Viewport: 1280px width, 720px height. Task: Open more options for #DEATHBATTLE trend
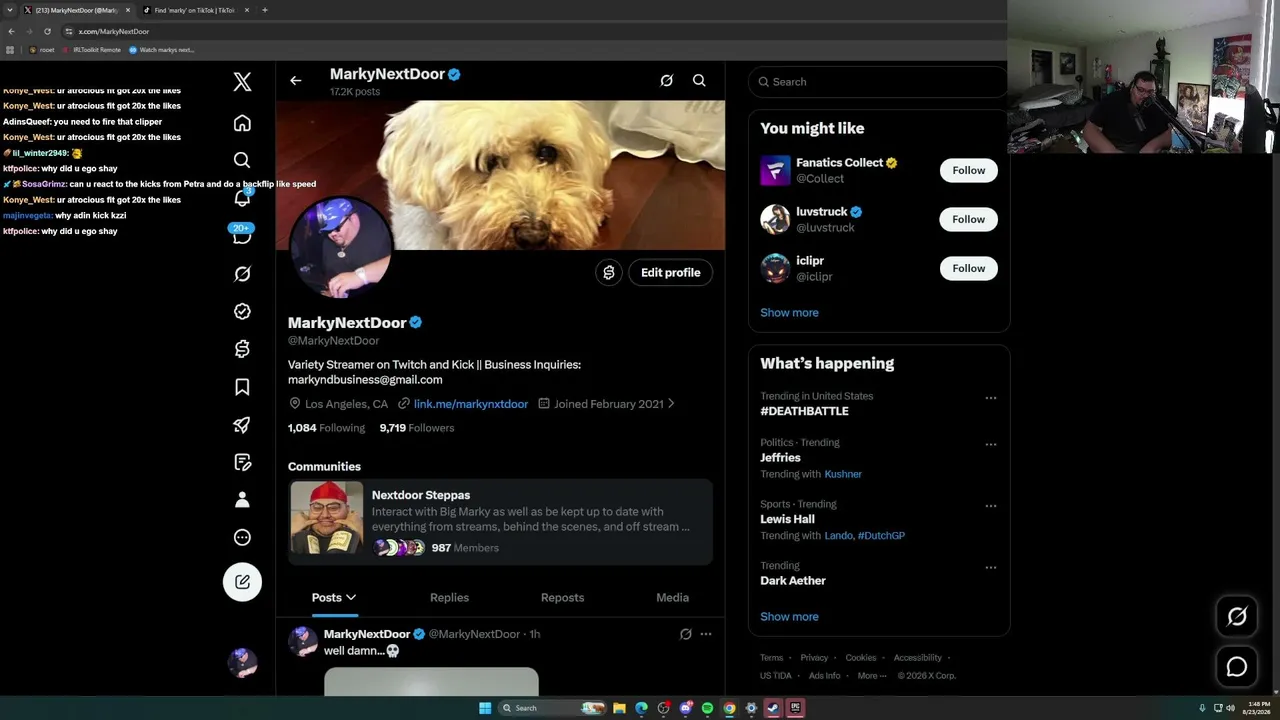coord(991,398)
